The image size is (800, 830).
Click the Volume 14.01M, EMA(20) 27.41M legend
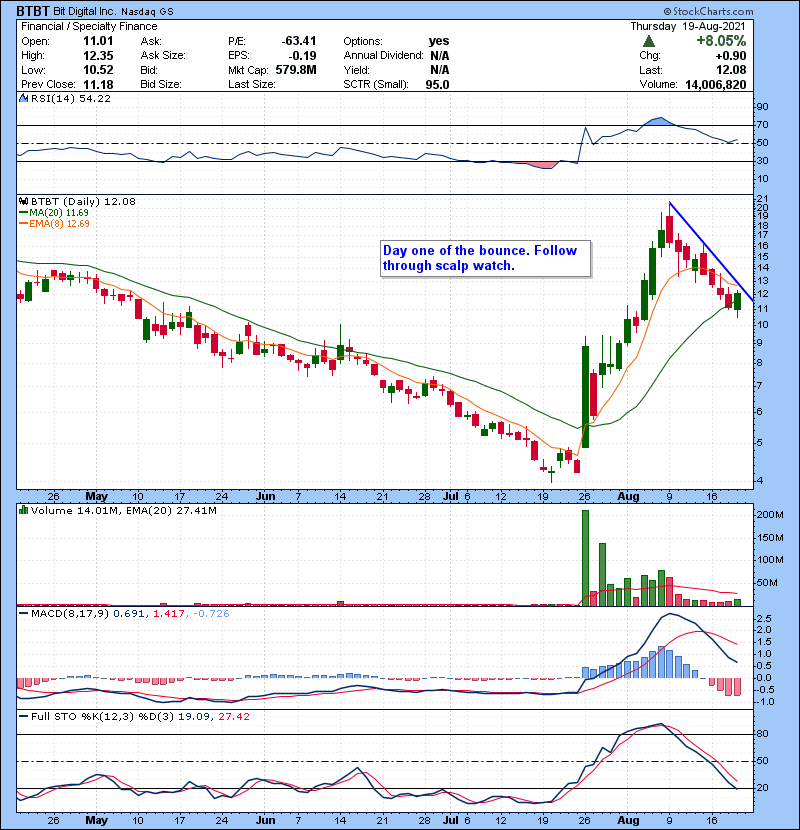point(123,511)
